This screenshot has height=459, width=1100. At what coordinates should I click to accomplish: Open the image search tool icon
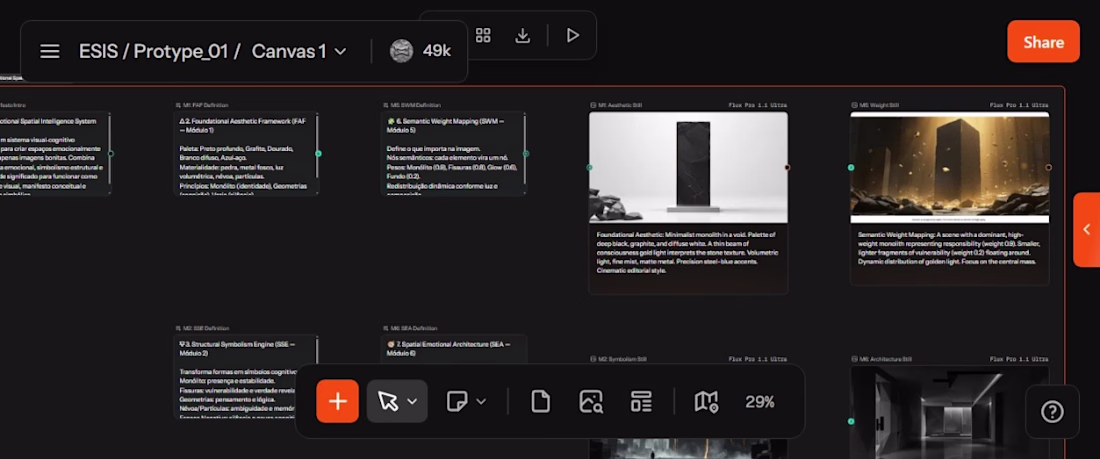coord(591,401)
